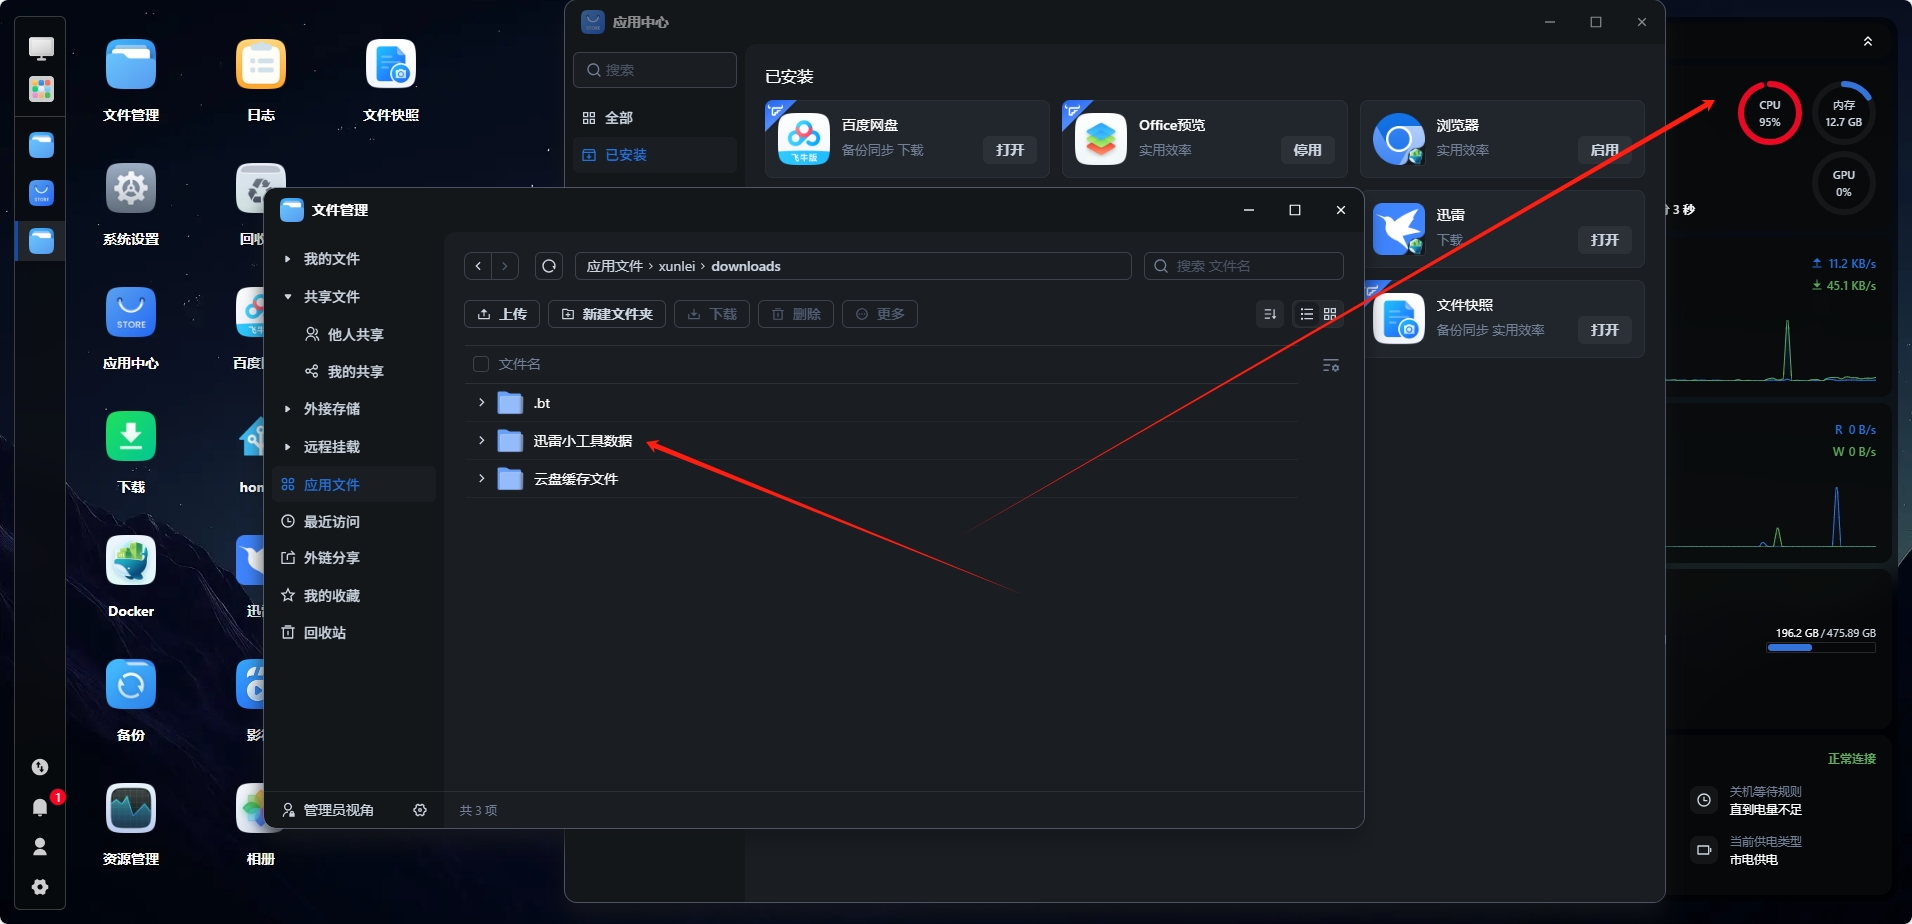Switch file manager to grid view
This screenshot has height=924, width=1912.
click(1330, 314)
